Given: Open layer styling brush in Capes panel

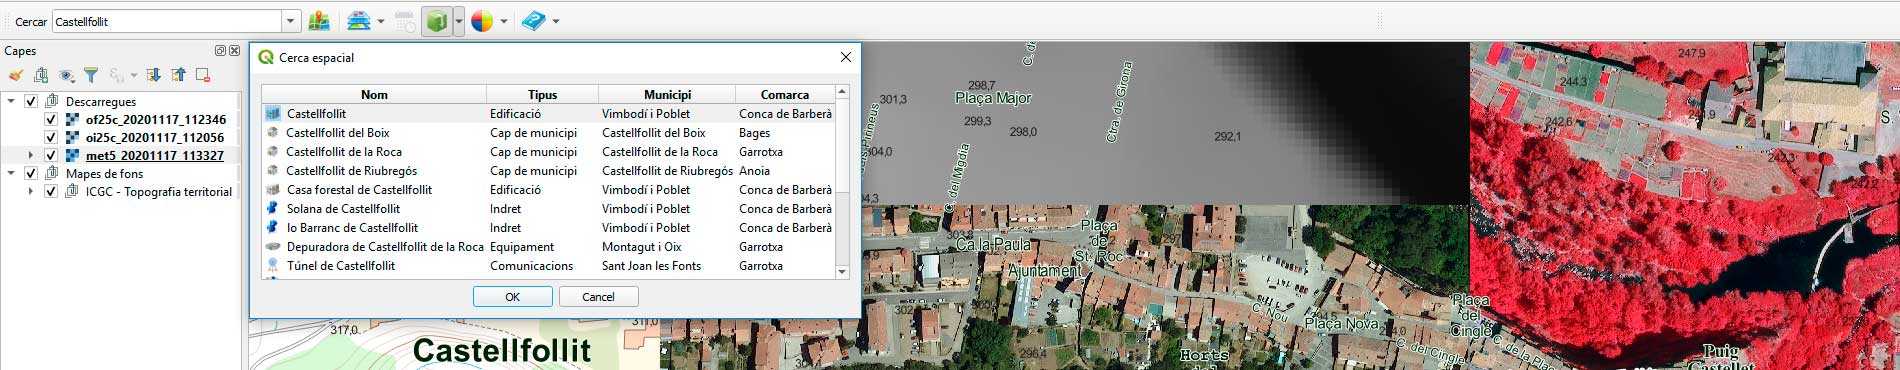Looking at the screenshot, I should click(x=15, y=75).
